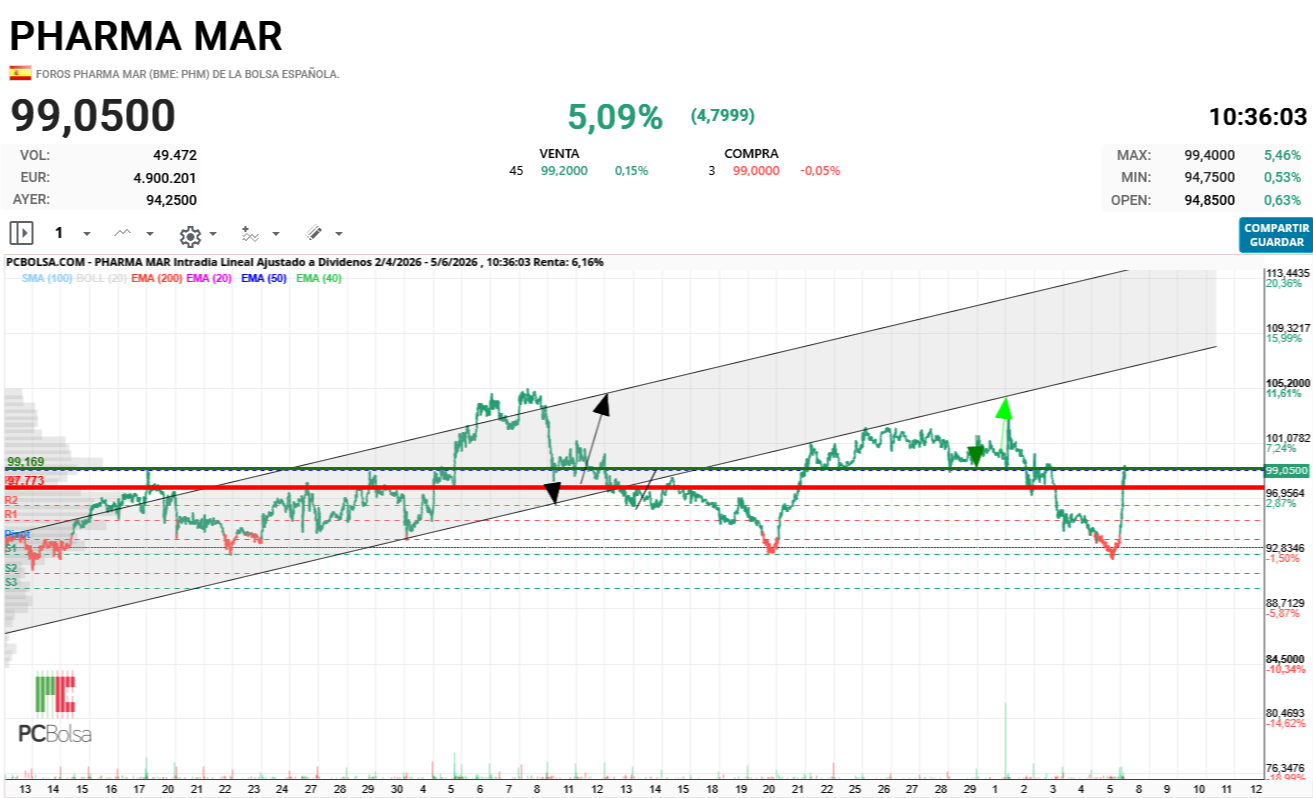Click the COMPRA price 99,0000

tap(756, 171)
